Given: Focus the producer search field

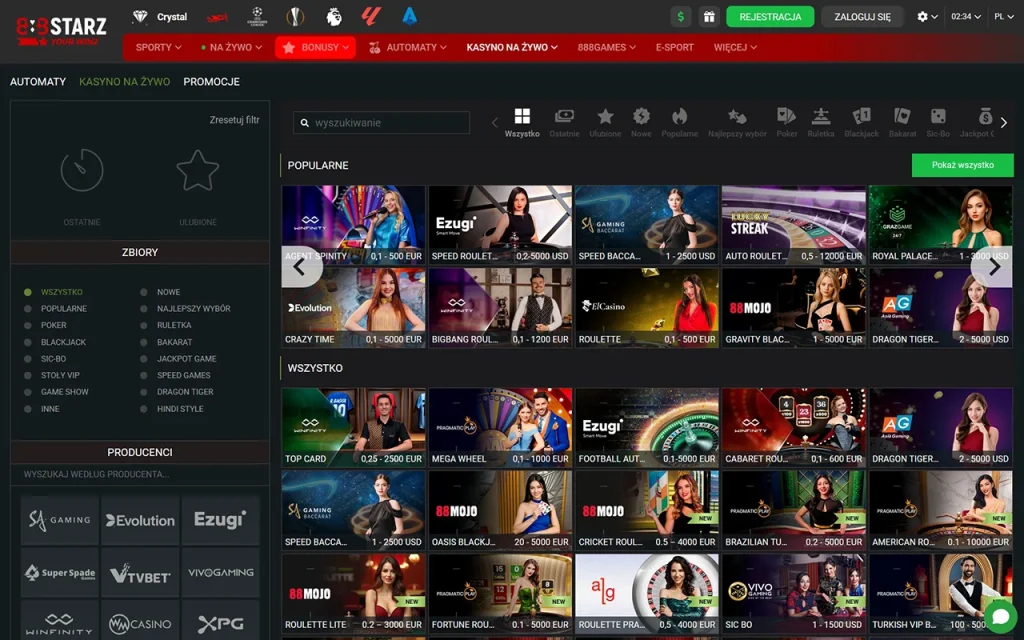Looking at the screenshot, I should (x=140, y=474).
